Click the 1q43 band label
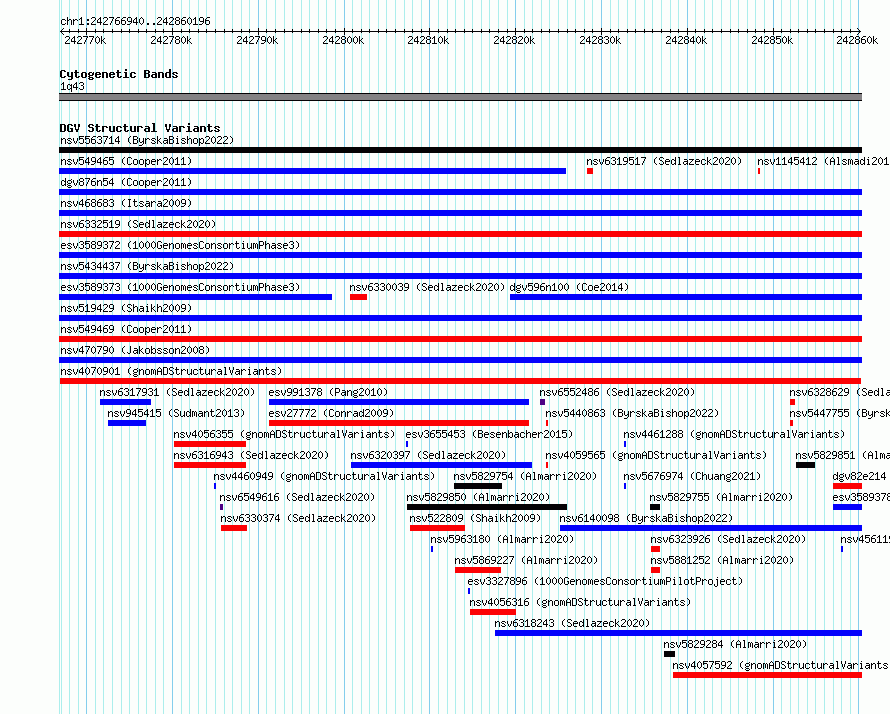Screen dimensions: 890x714 pyautogui.click(x=72, y=86)
